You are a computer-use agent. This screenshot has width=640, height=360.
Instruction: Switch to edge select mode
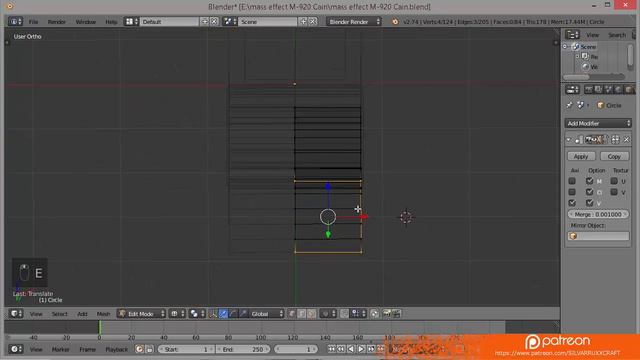click(302, 313)
